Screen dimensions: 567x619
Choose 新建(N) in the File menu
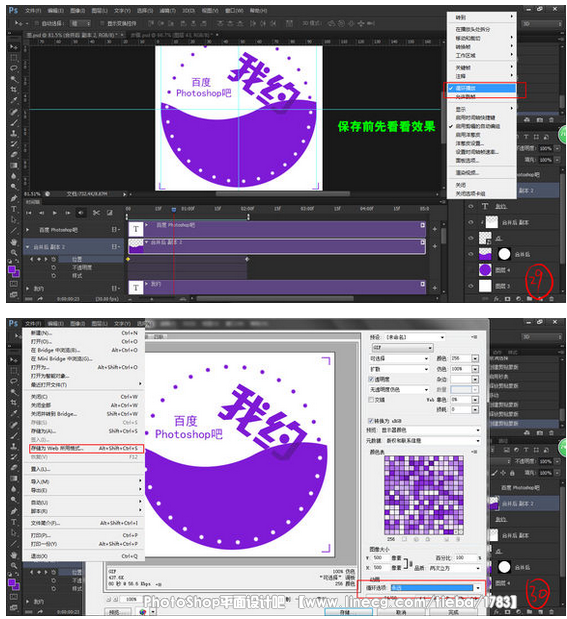84,333
